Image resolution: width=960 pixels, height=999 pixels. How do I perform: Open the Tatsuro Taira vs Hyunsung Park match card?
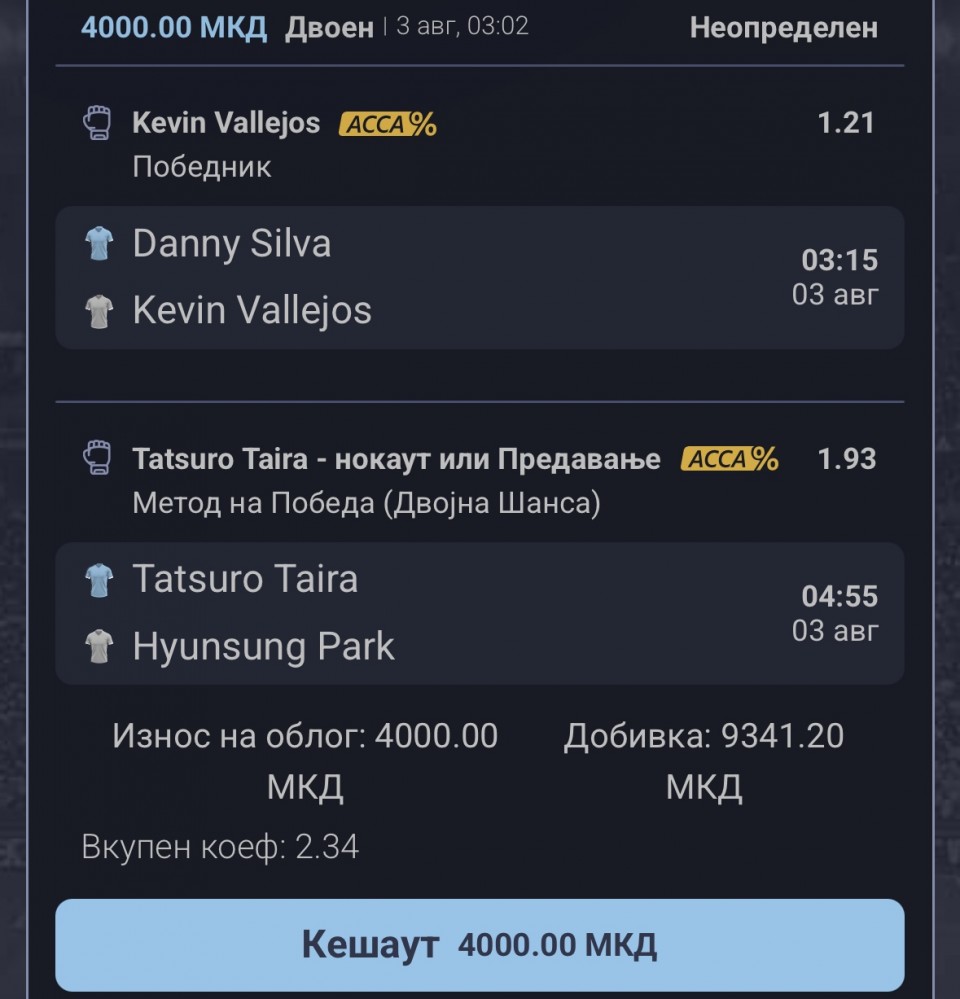480,614
